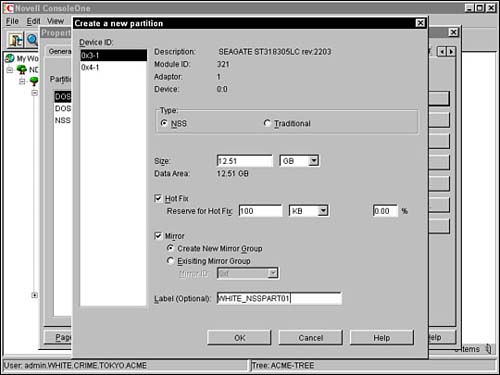Select the Traditional partition type radio

point(267,123)
